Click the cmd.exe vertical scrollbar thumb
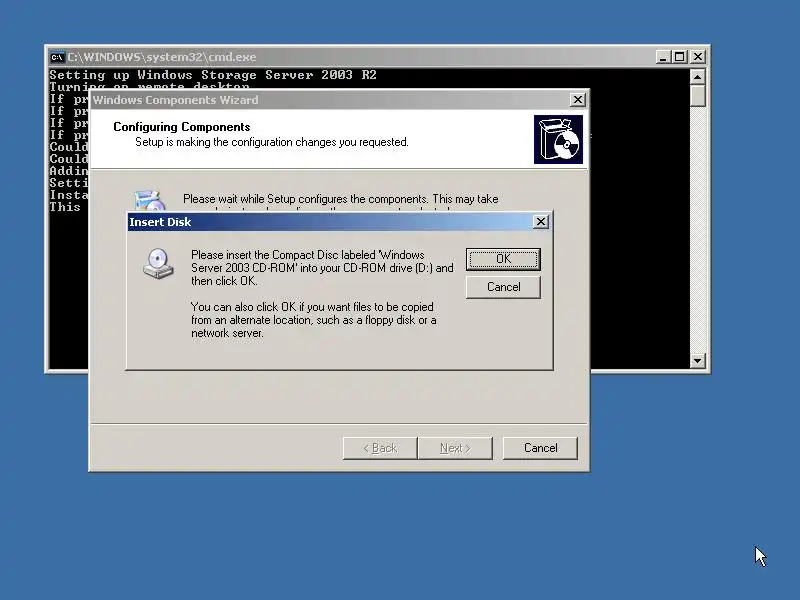Image resolution: width=800 pixels, height=600 pixels. (697, 96)
